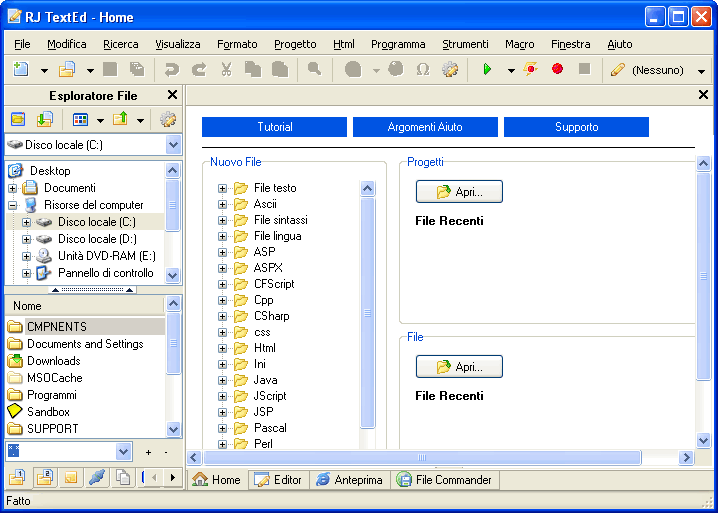
Task: Switch to the Editor tab
Action: [x=279, y=480]
